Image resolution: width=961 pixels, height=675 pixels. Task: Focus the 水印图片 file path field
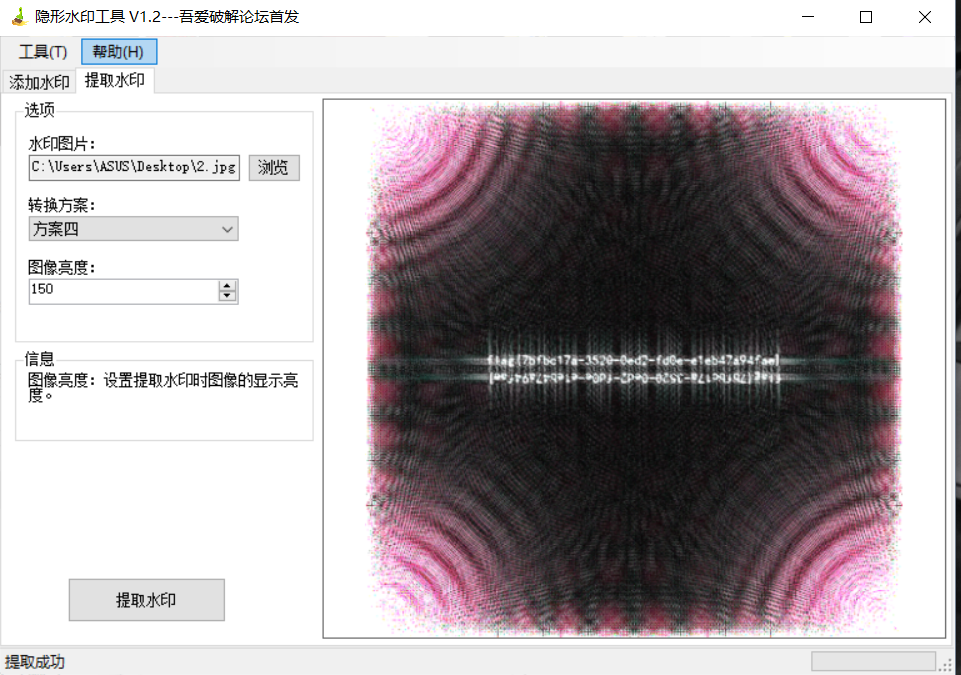click(134, 167)
